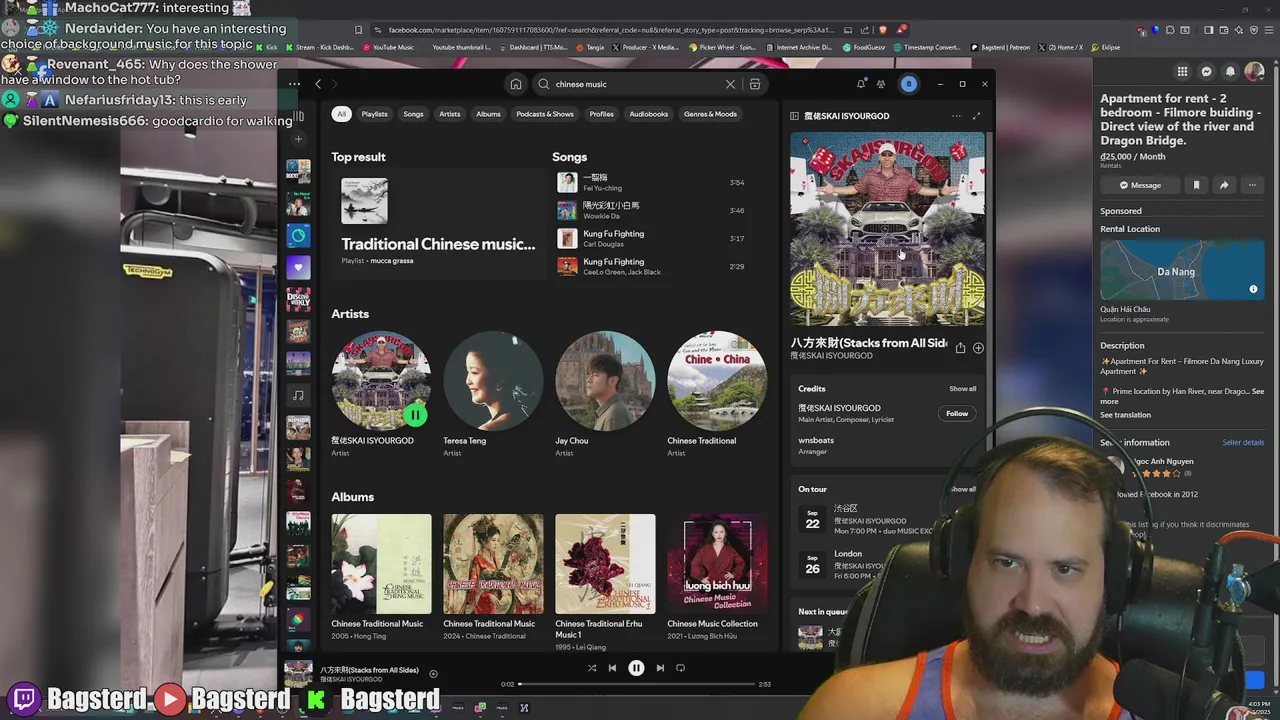The width and height of the screenshot is (1280, 720).
Task: Expand the listing description with 'See more'
Action: (1258, 391)
